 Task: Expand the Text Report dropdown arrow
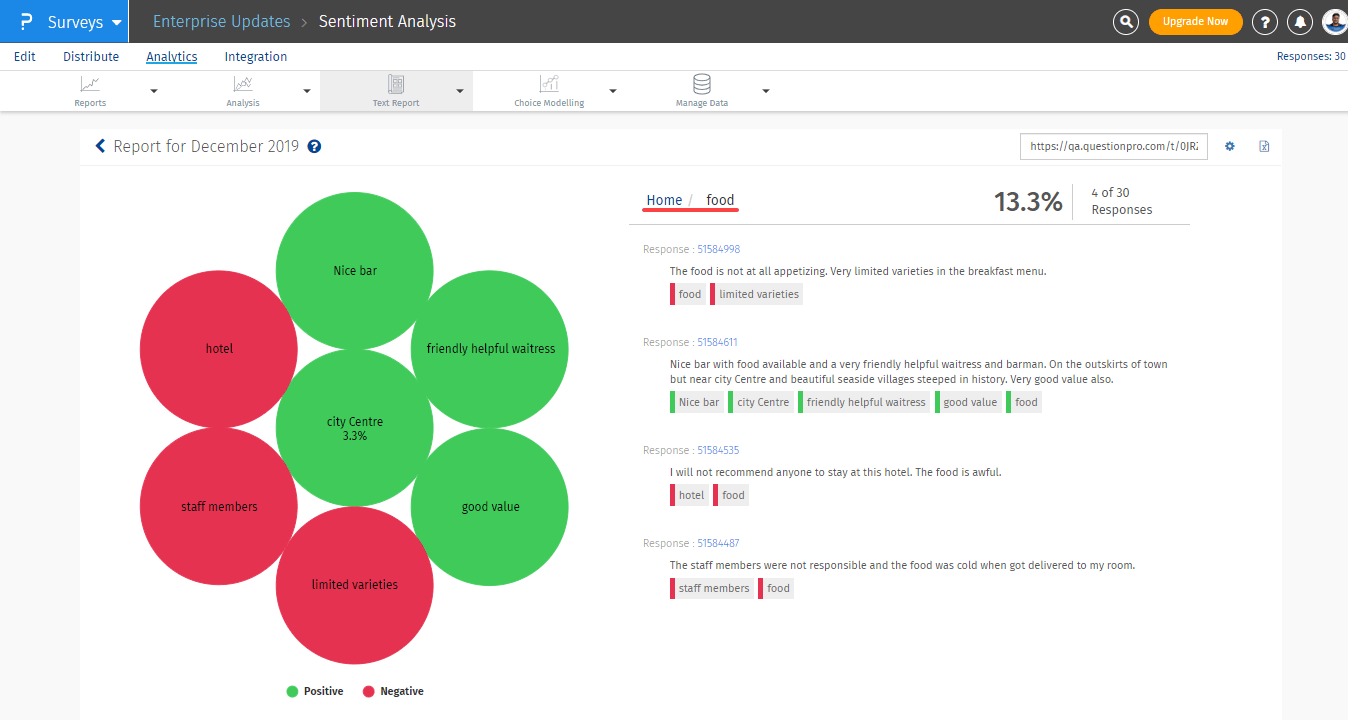pos(460,91)
